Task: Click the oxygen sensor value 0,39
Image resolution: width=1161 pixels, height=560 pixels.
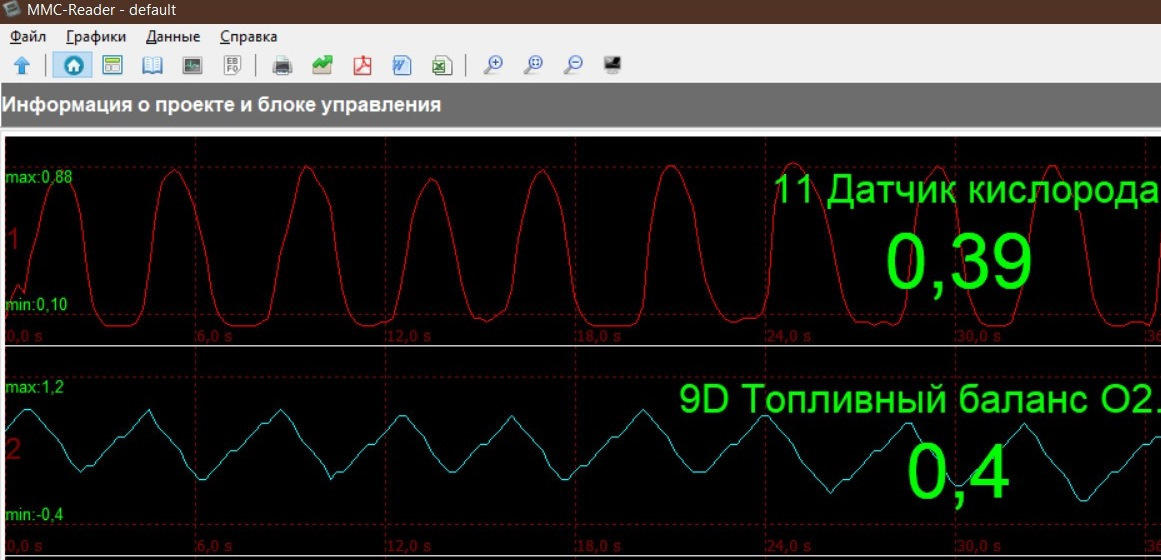Action: tap(959, 263)
